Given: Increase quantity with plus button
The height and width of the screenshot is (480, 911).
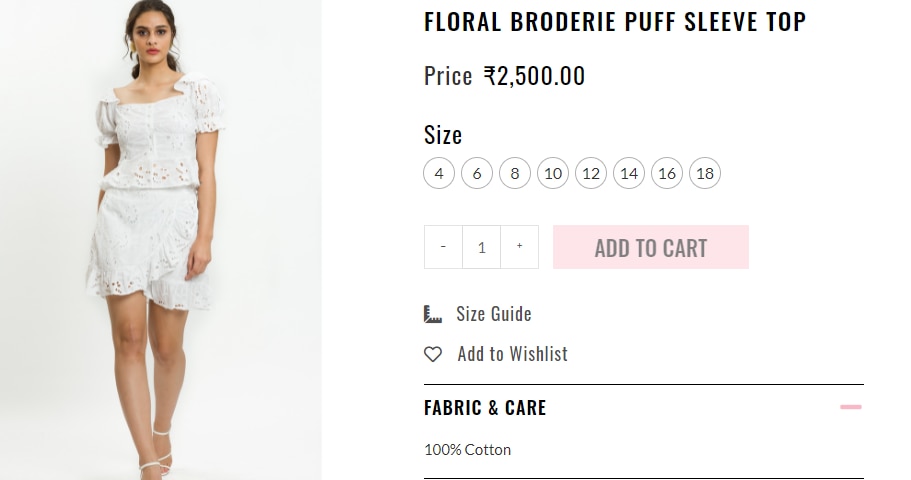Looking at the screenshot, I should coord(519,247).
